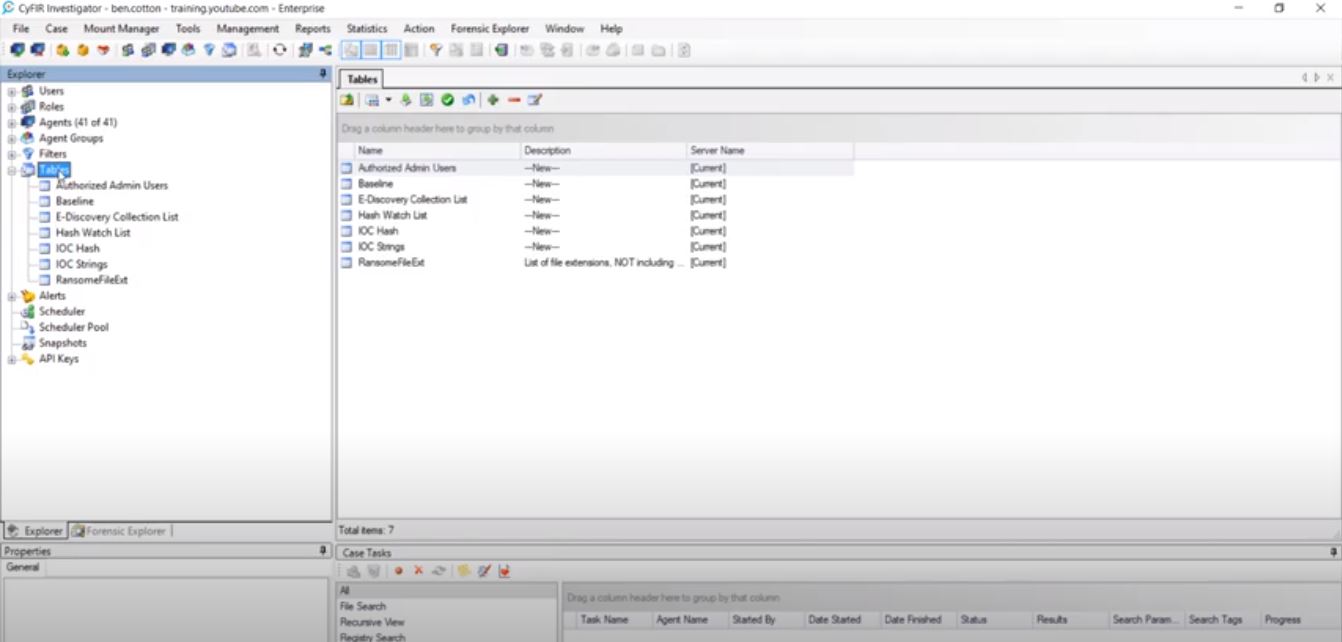Select the E-Discovery Collection List grid row
This screenshot has height=642, width=1342.
tap(596, 200)
